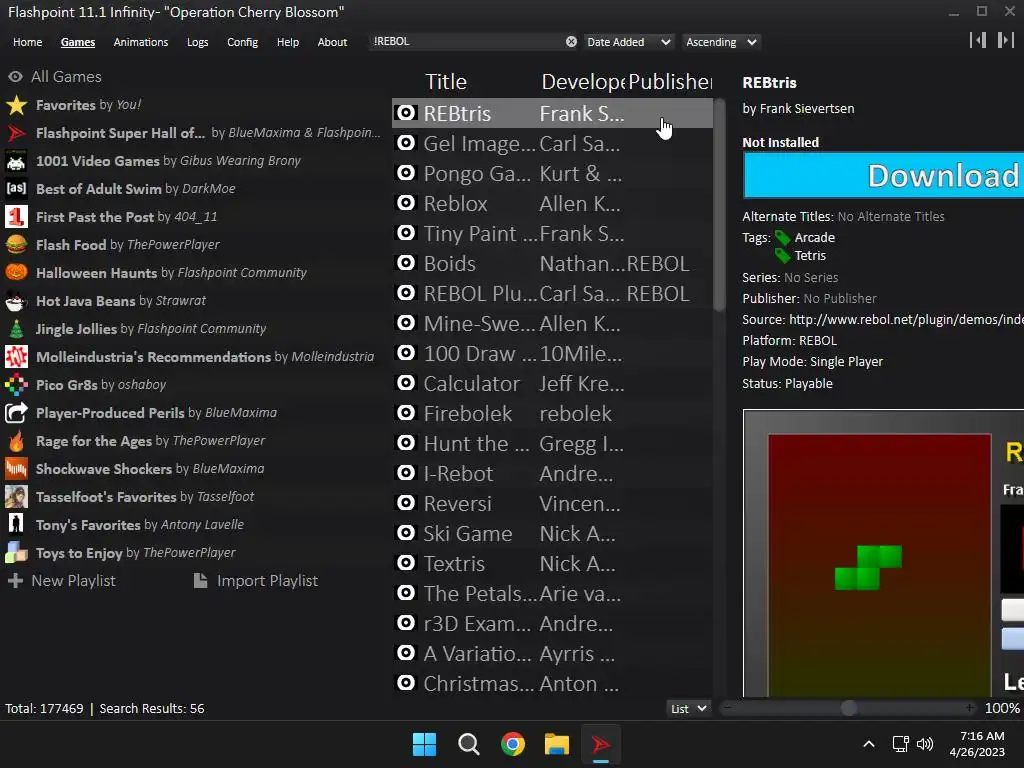Create a New Playlist
Screen dimensions: 1024x768
pos(61,581)
